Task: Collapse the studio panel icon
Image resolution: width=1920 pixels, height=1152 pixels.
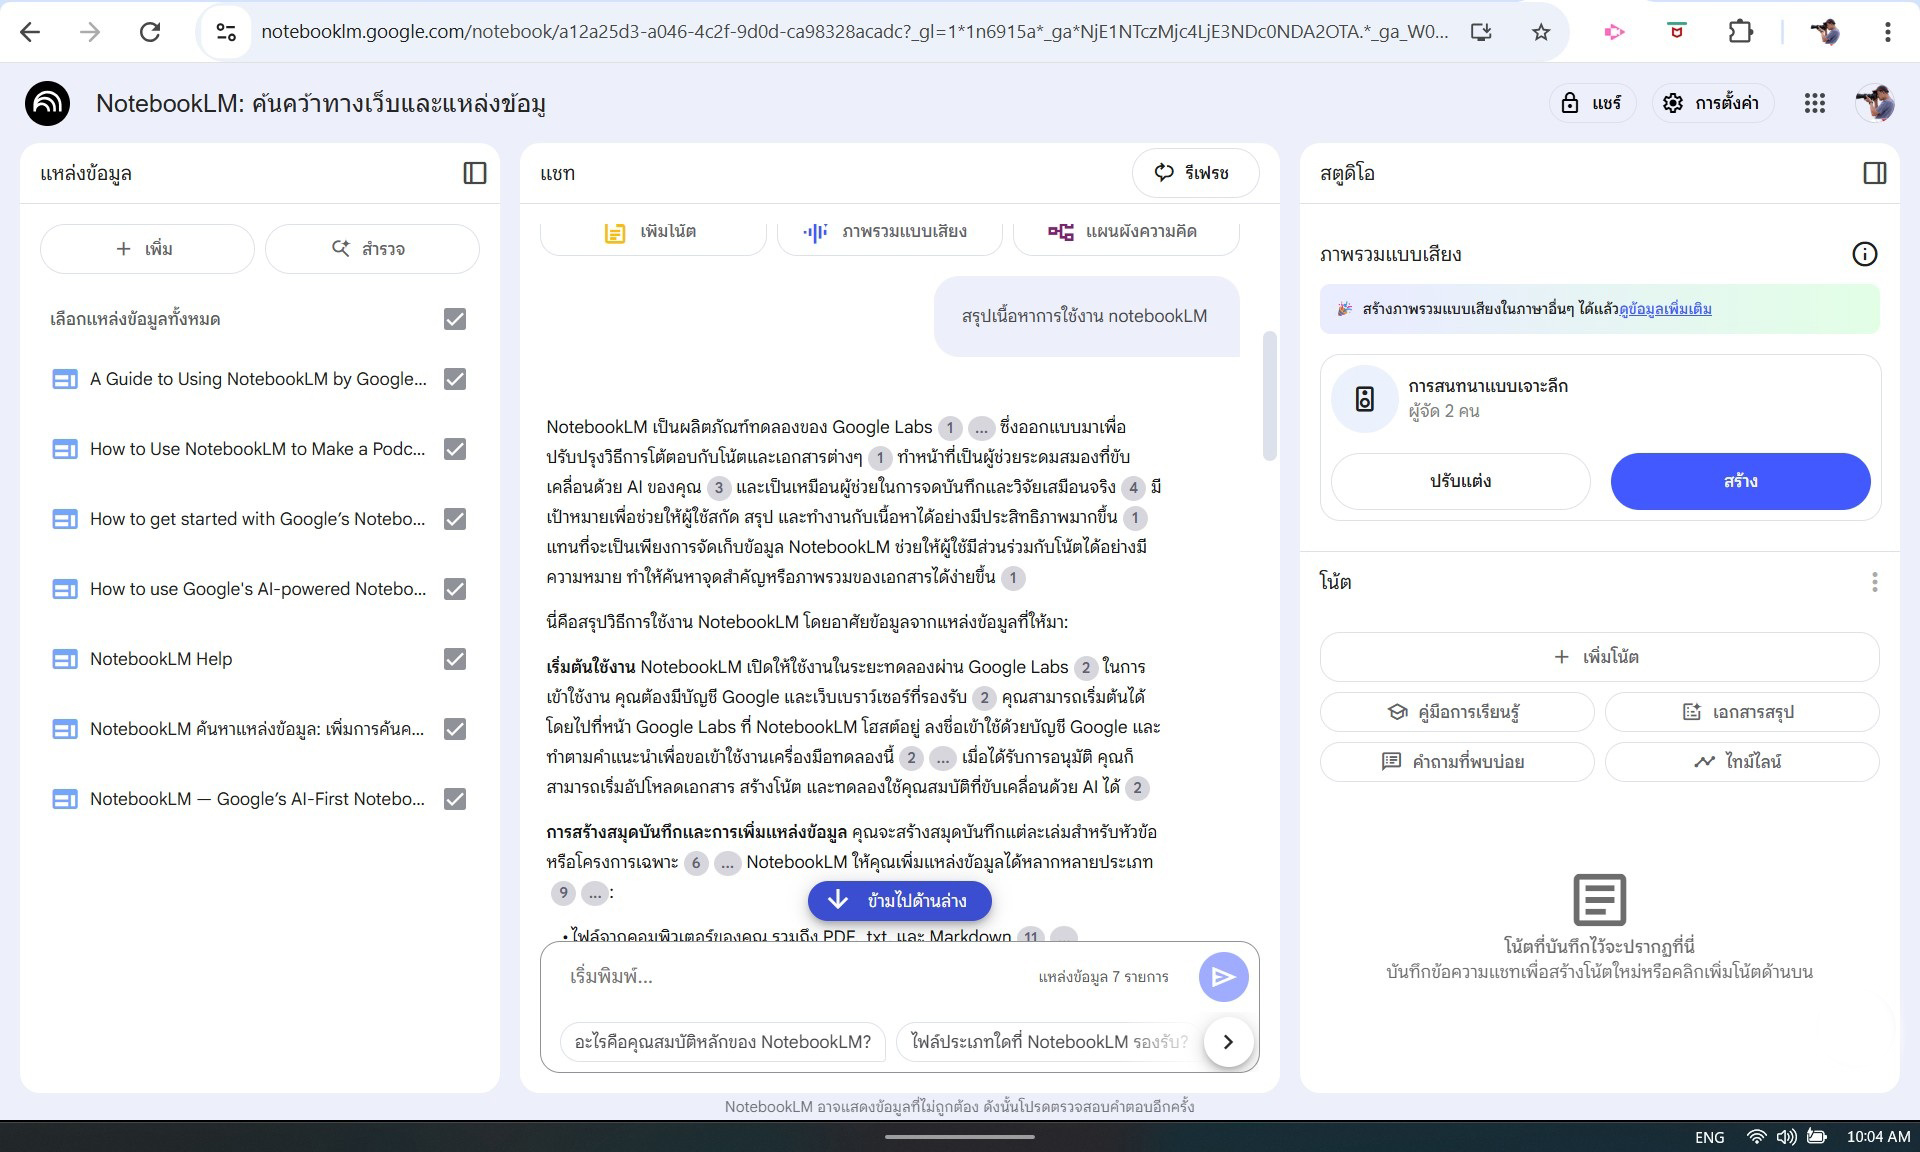Action: (1875, 173)
